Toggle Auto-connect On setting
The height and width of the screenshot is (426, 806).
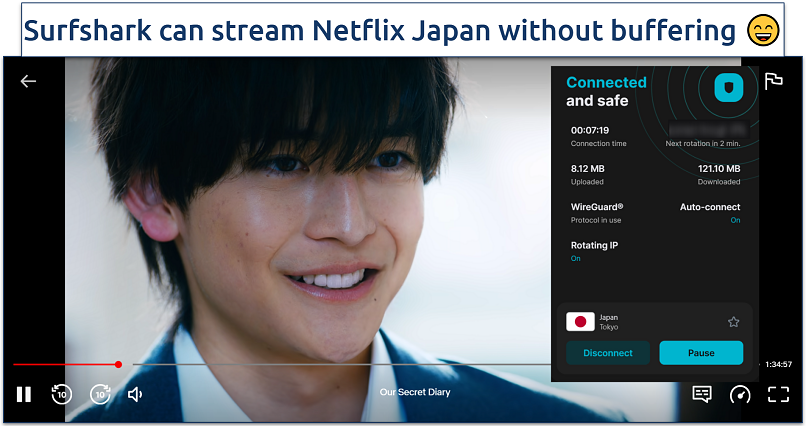tap(710, 213)
